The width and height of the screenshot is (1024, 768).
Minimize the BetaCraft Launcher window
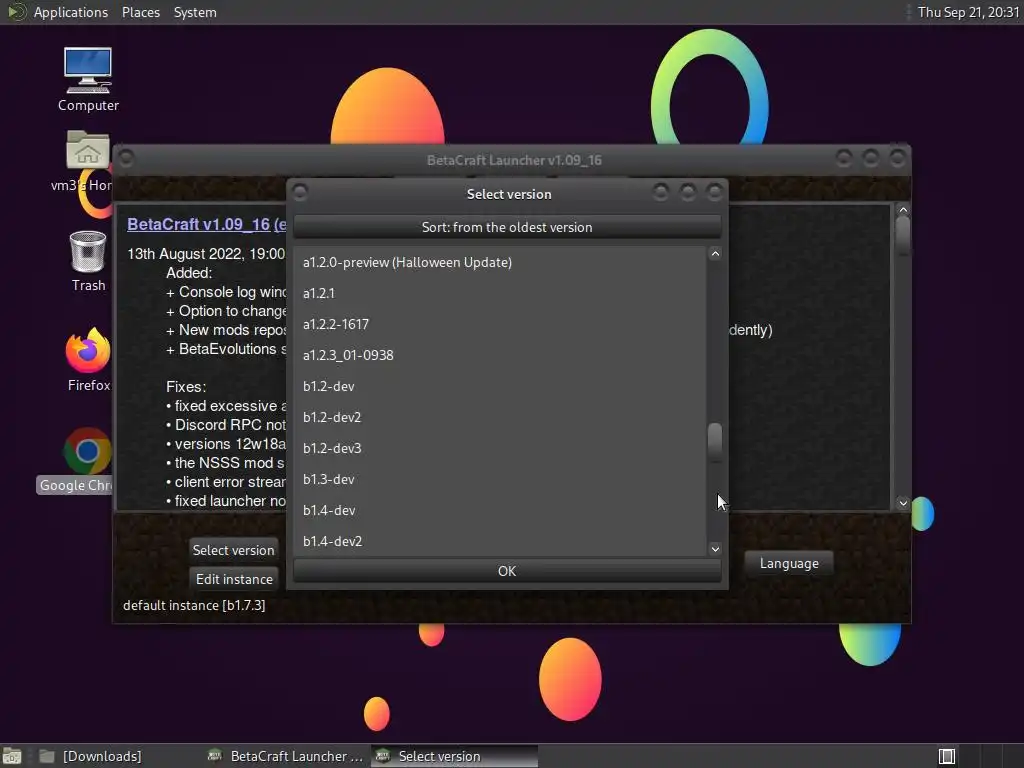tap(844, 157)
